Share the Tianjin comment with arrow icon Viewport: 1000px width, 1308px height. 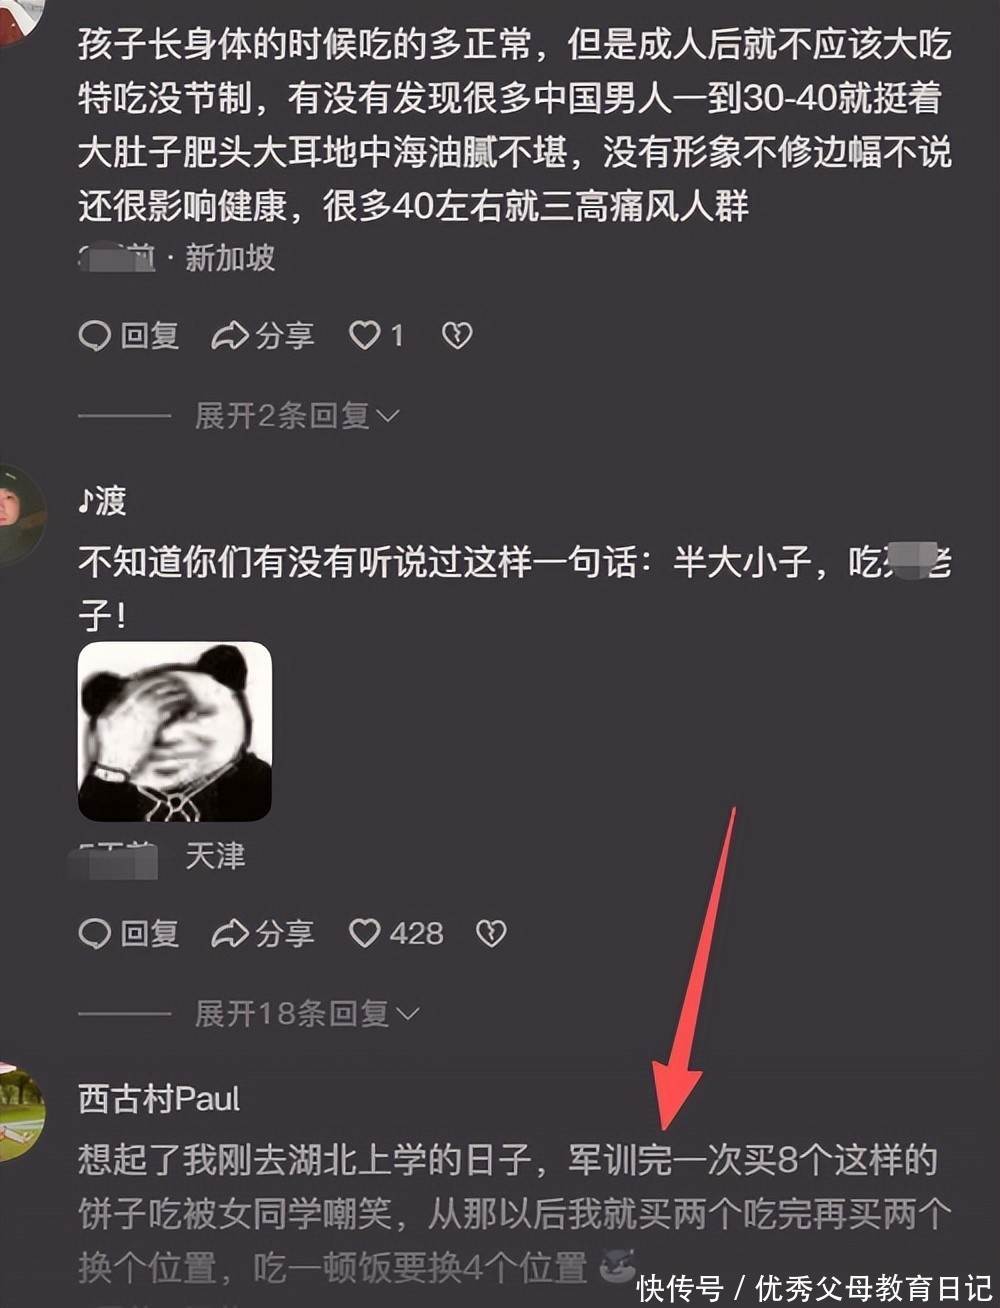pos(230,934)
